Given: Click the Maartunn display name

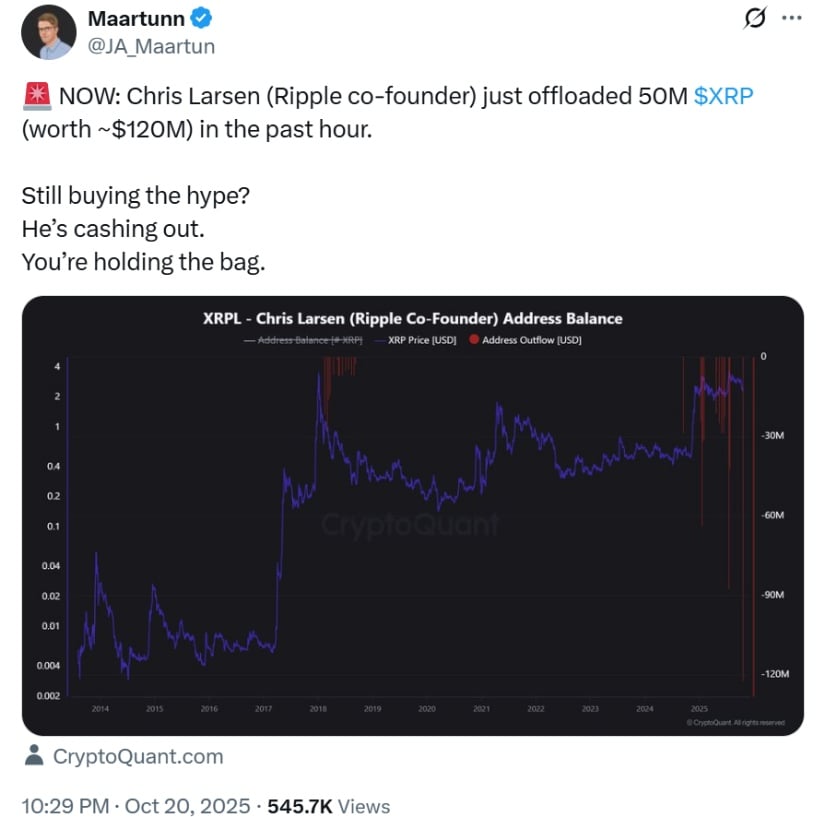Looking at the screenshot, I should click(136, 19).
